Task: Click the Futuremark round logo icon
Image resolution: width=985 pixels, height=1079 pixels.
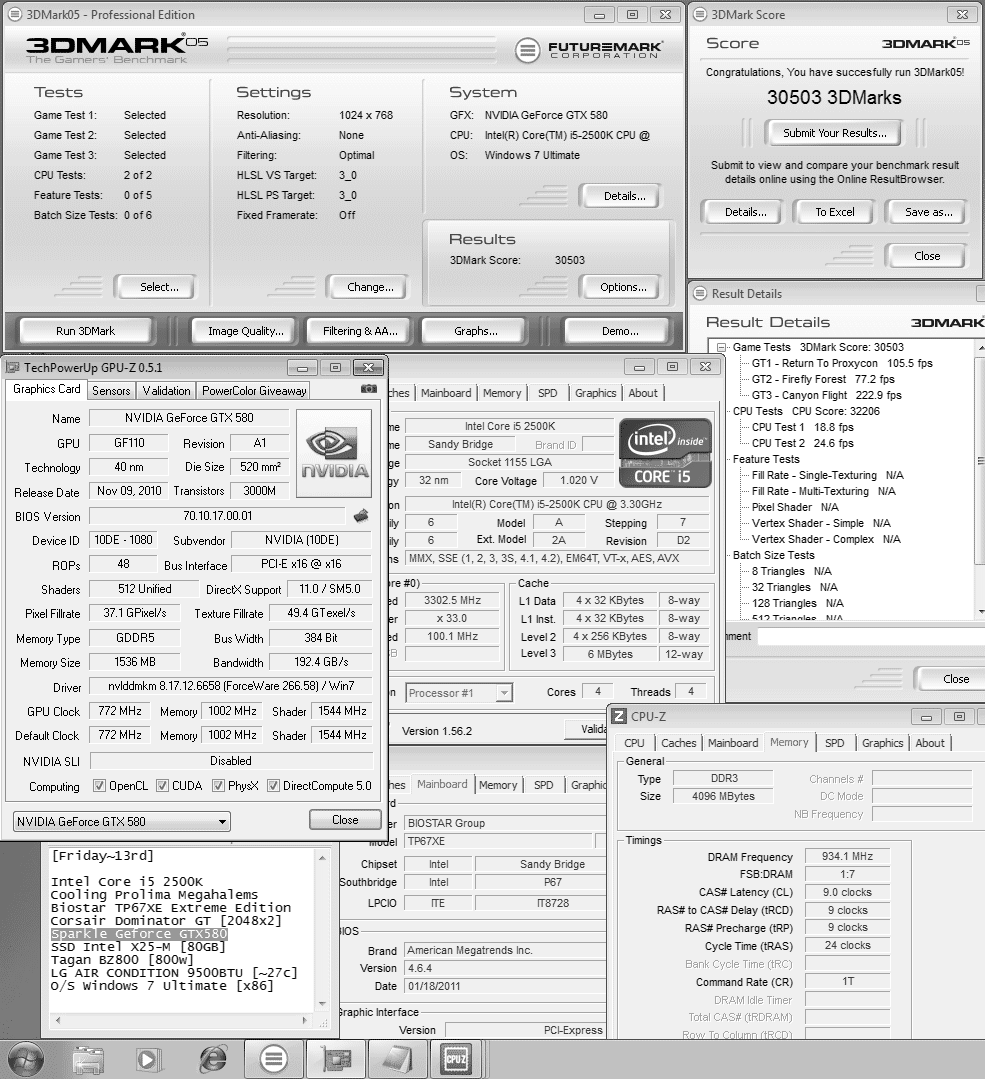Action: (527, 50)
